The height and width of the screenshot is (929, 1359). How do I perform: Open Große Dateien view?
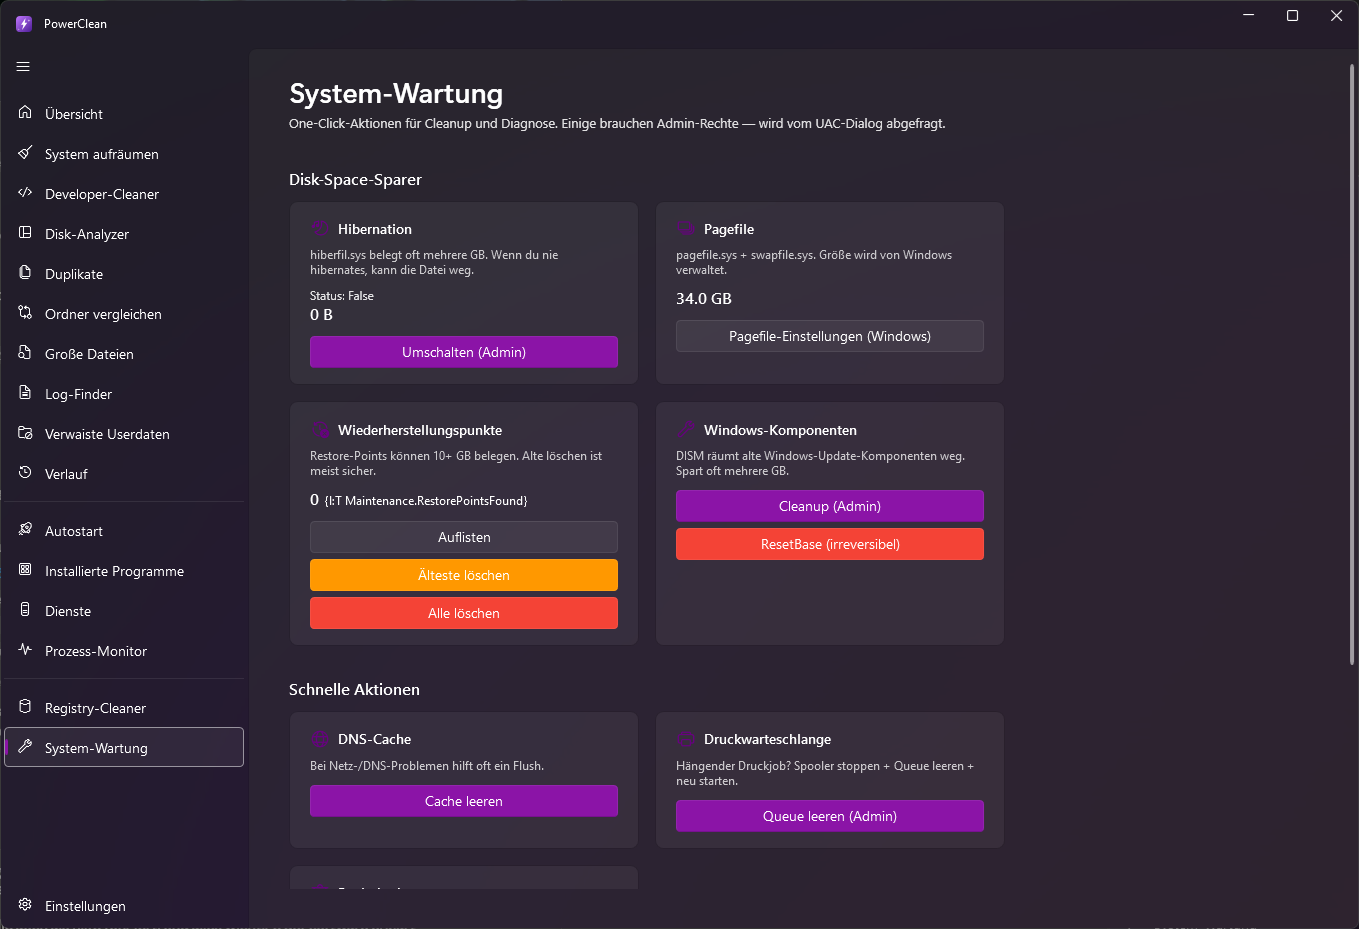124,354
